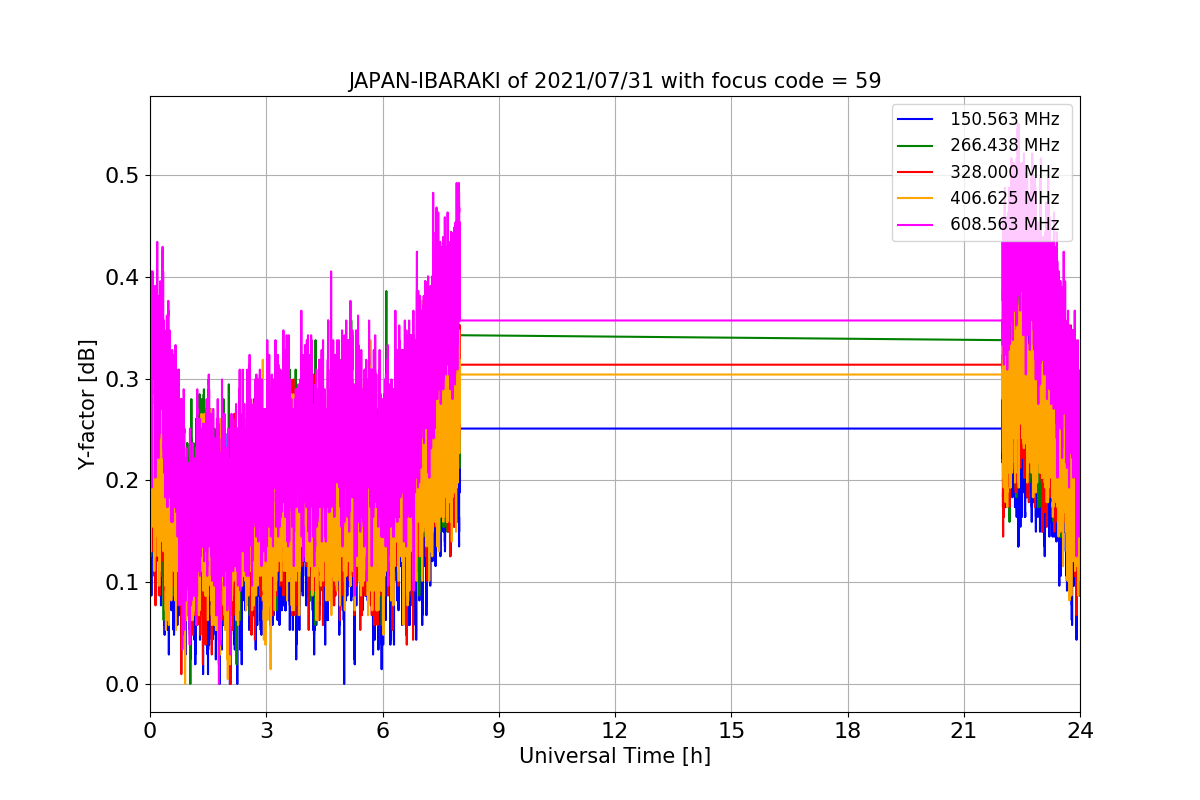Click the green line sample in legend
Screen dimensions: 1200x800
click(x=917, y=146)
